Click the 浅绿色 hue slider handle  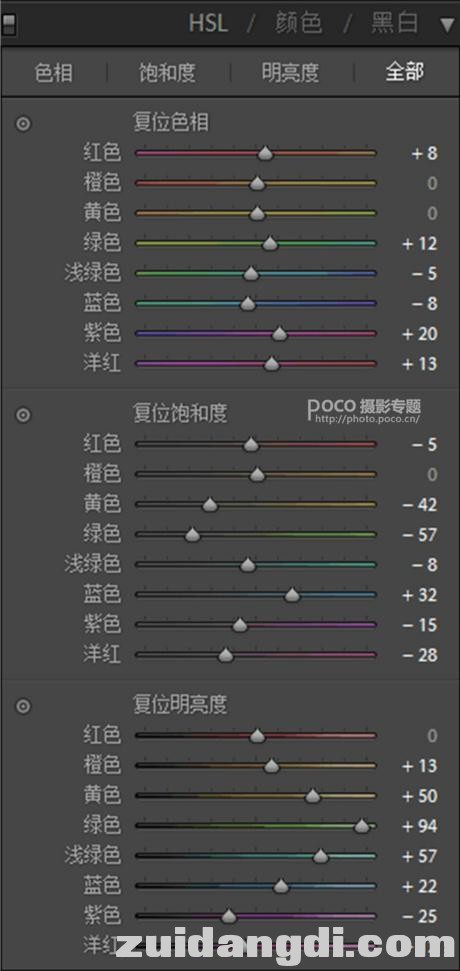click(251, 273)
